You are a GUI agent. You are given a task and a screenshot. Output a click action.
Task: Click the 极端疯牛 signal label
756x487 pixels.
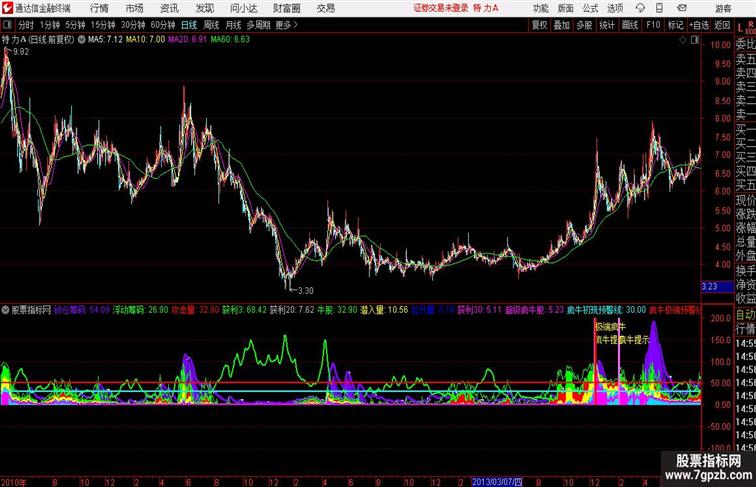click(610, 326)
